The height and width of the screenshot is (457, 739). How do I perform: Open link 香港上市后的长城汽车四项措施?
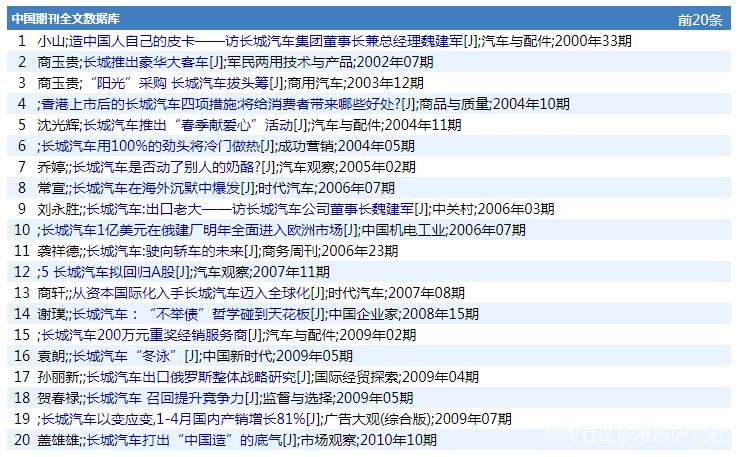pos(221,104)
